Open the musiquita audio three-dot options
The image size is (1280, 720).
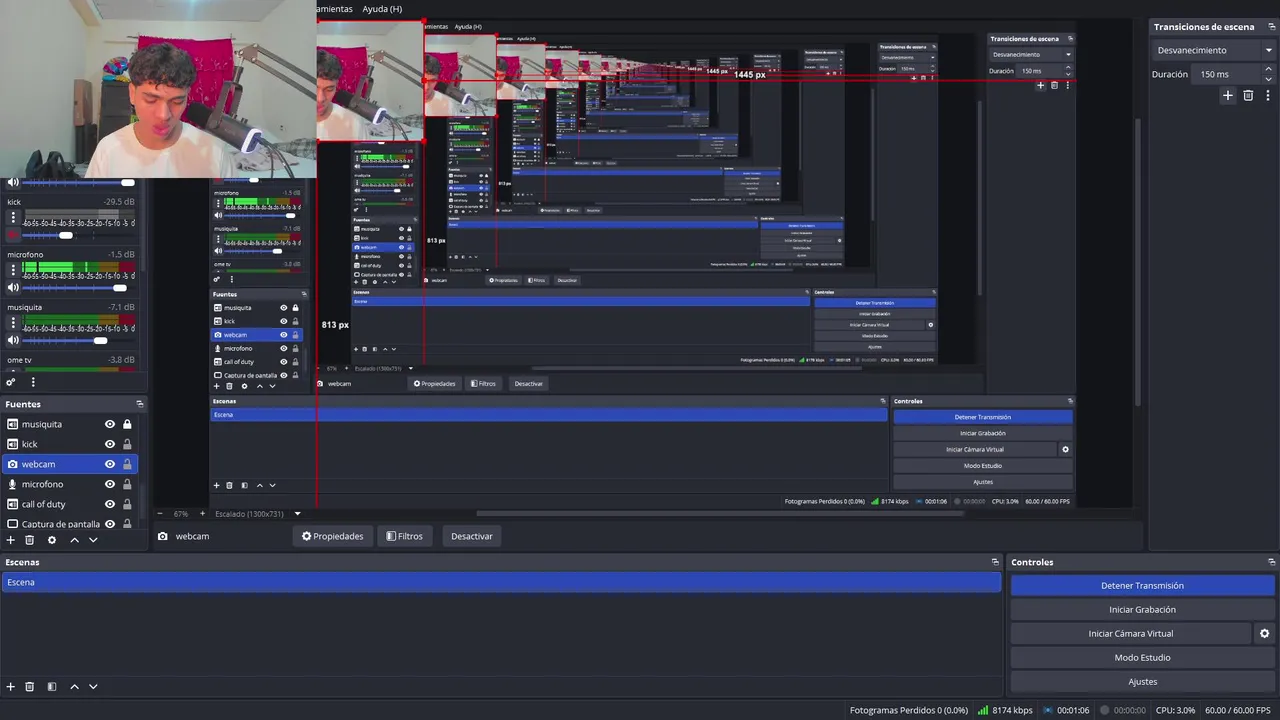click(x=13, y=323)
